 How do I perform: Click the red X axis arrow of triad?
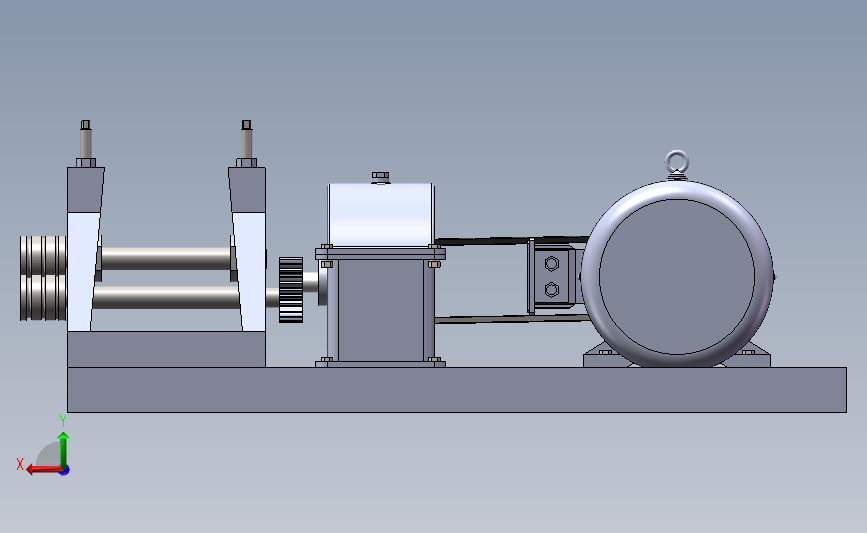tap(43, 469)
